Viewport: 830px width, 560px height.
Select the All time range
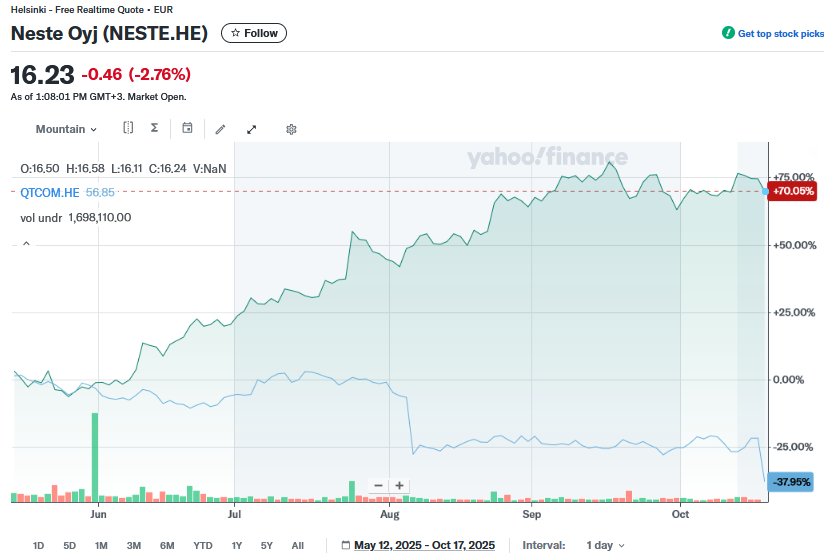pos(297,546)
